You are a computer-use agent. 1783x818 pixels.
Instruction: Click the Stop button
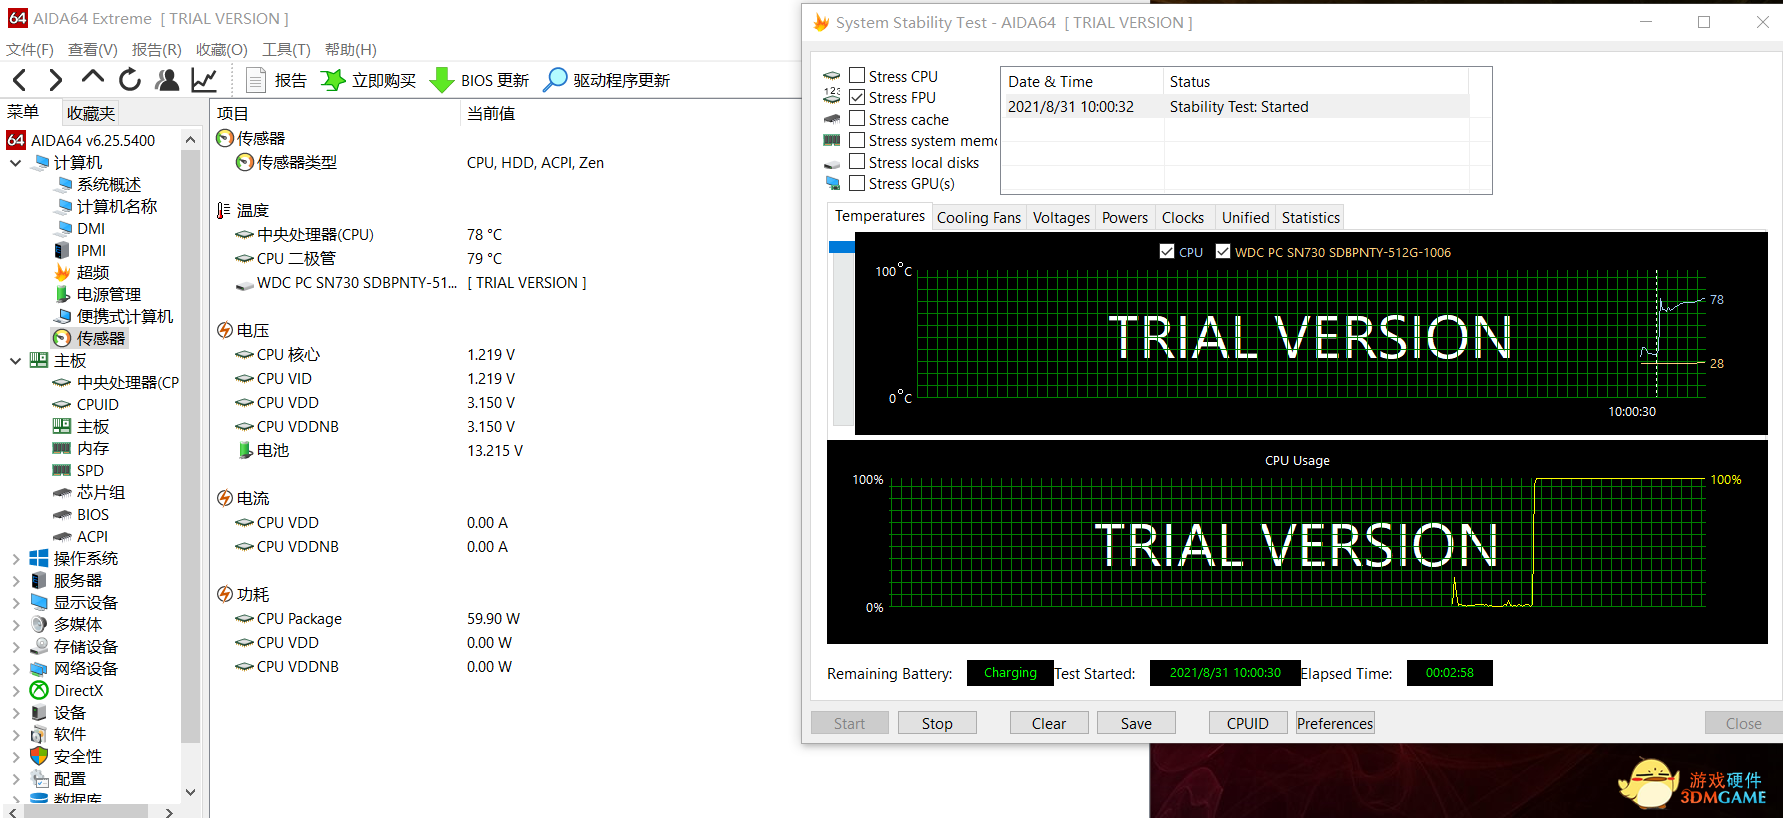point(937,723)
